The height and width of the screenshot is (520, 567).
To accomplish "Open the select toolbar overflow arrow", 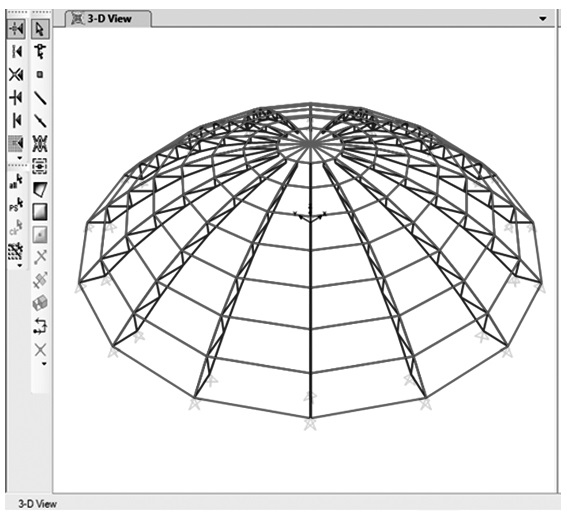I will coord(20,266).
